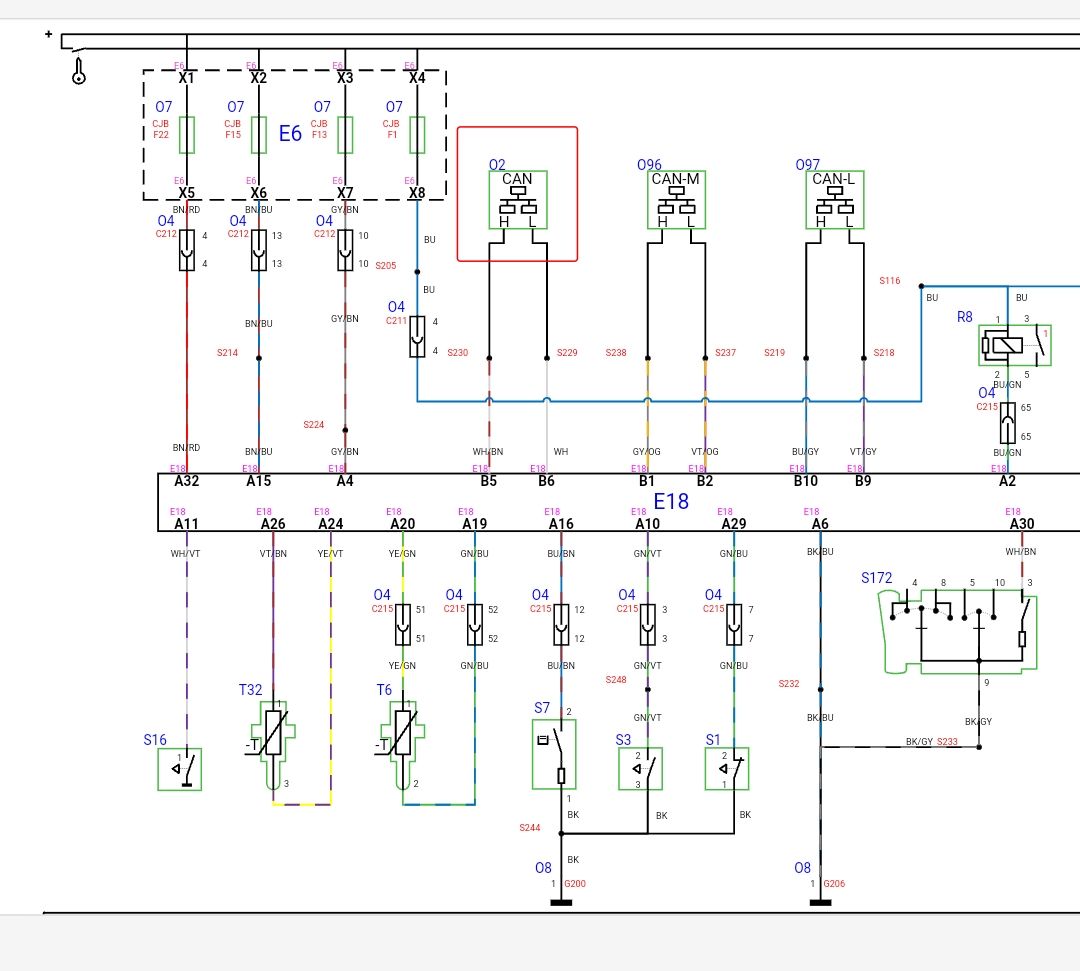Viewport: 1080px width, 971px height.
Task: Click splice label S218
Action: tap(884, 353)
